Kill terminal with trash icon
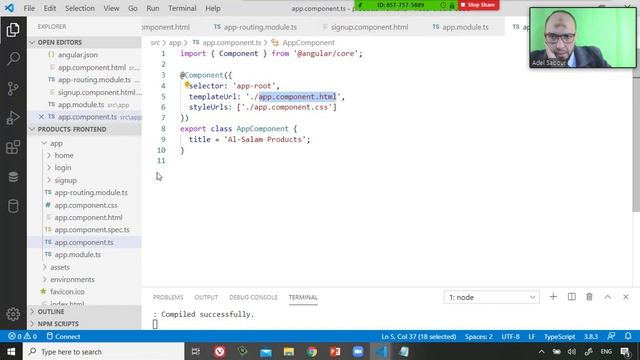 point(589,297)
